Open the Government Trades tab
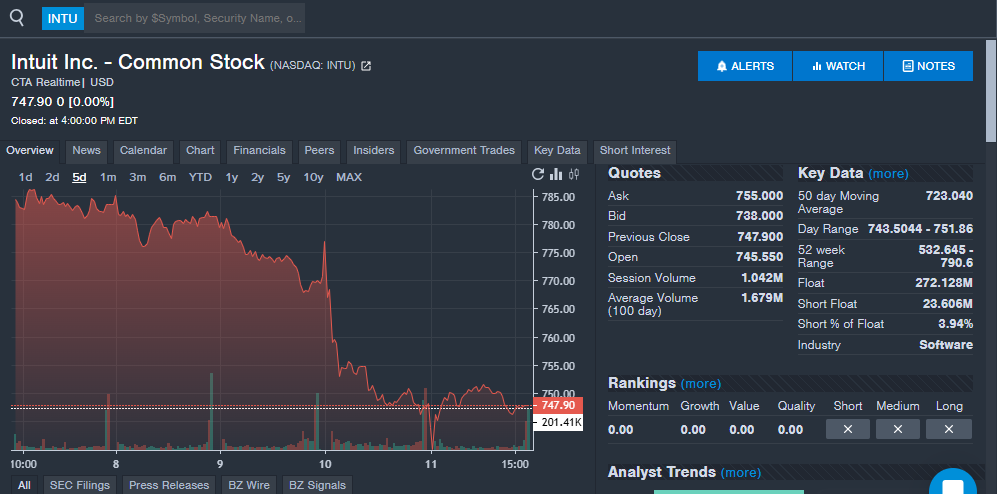 click(x=464, y=151)
